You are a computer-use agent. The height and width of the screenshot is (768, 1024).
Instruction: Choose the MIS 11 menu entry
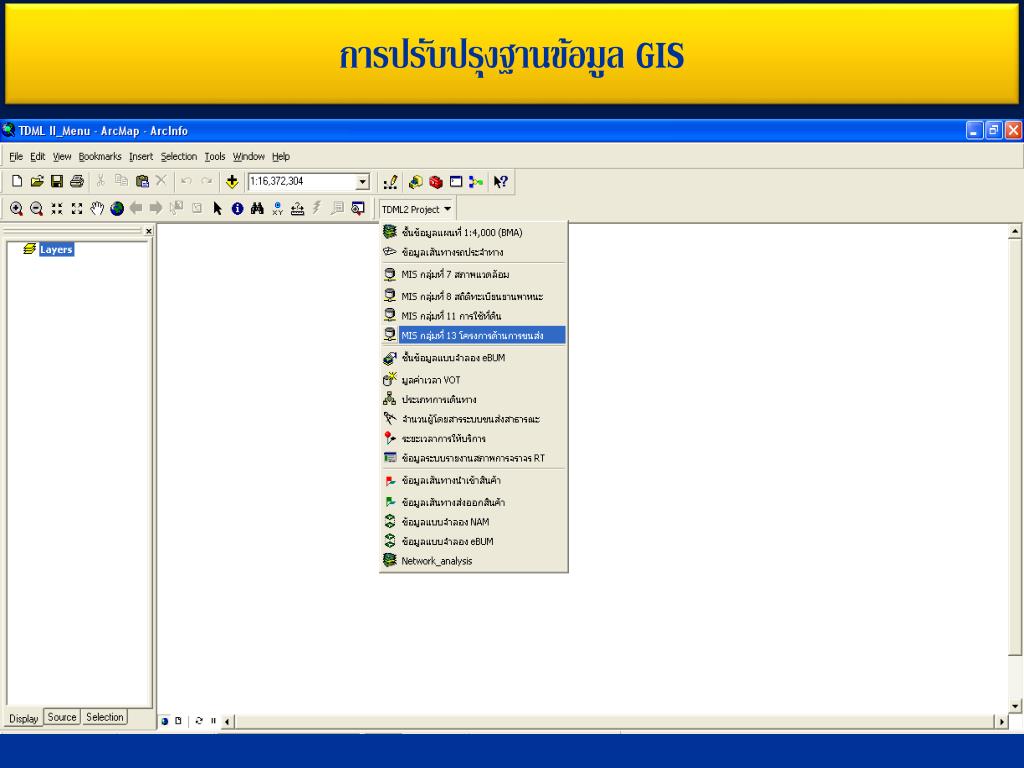pyautogui.click(x=473, y=315)
